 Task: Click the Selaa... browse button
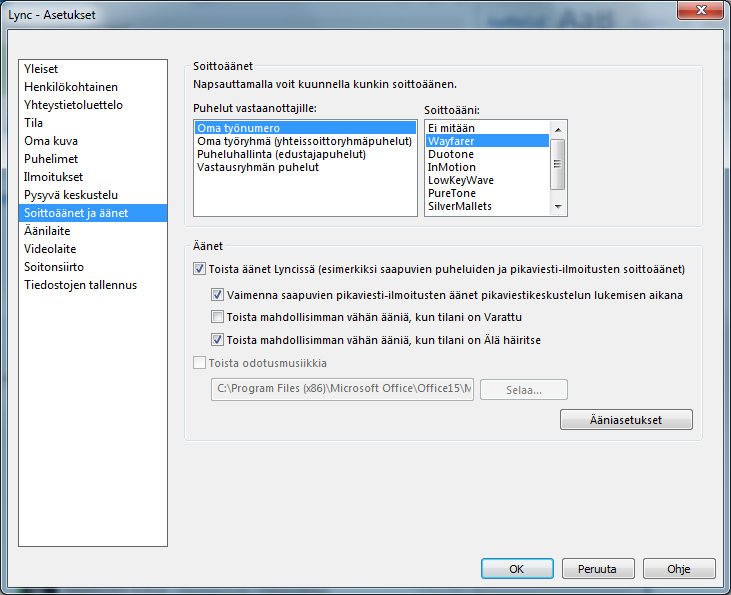pos(524,390)
